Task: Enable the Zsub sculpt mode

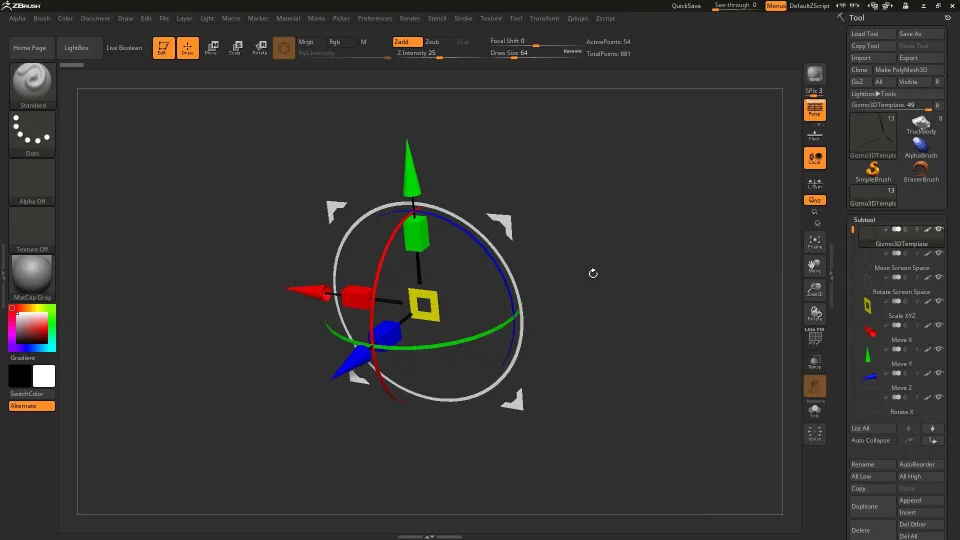Action: 432,42
